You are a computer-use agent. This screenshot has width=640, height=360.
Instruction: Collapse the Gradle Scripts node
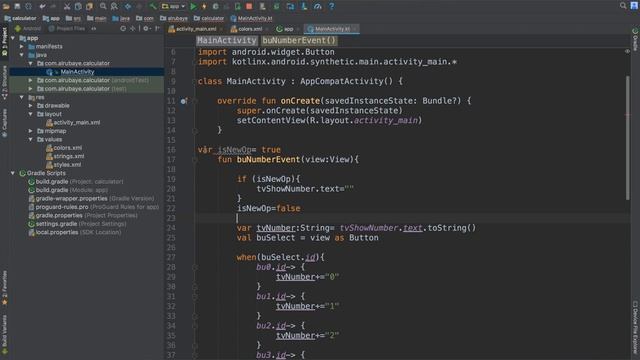pos(13,173)
